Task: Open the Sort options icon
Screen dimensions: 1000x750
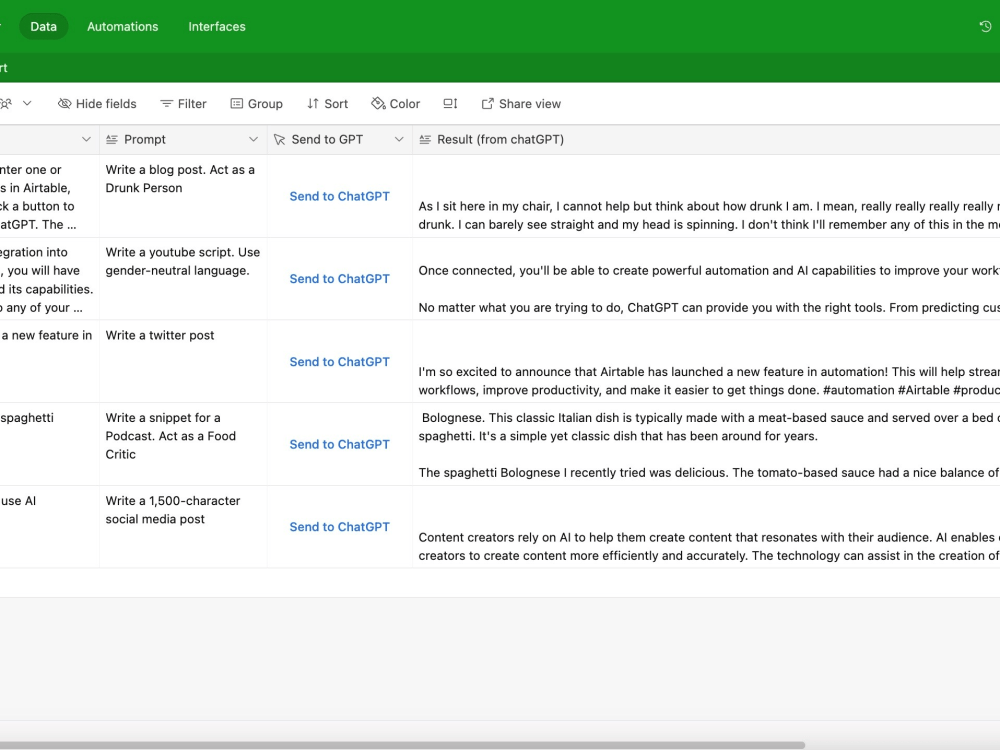Action: pos(312,103)
